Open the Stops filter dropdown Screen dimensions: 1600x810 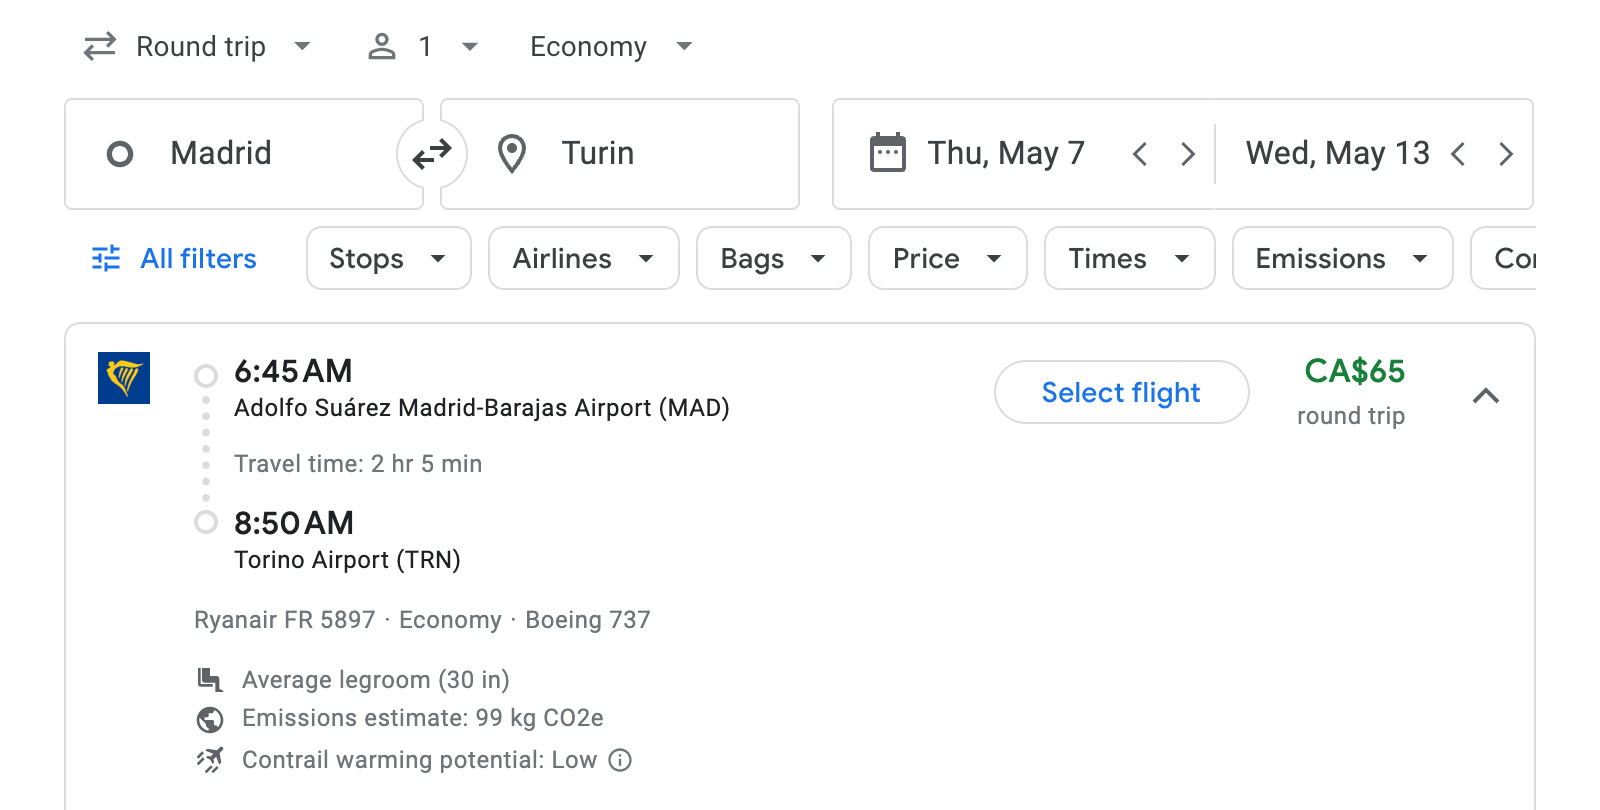pyautogui.click(x=388, y=258)
